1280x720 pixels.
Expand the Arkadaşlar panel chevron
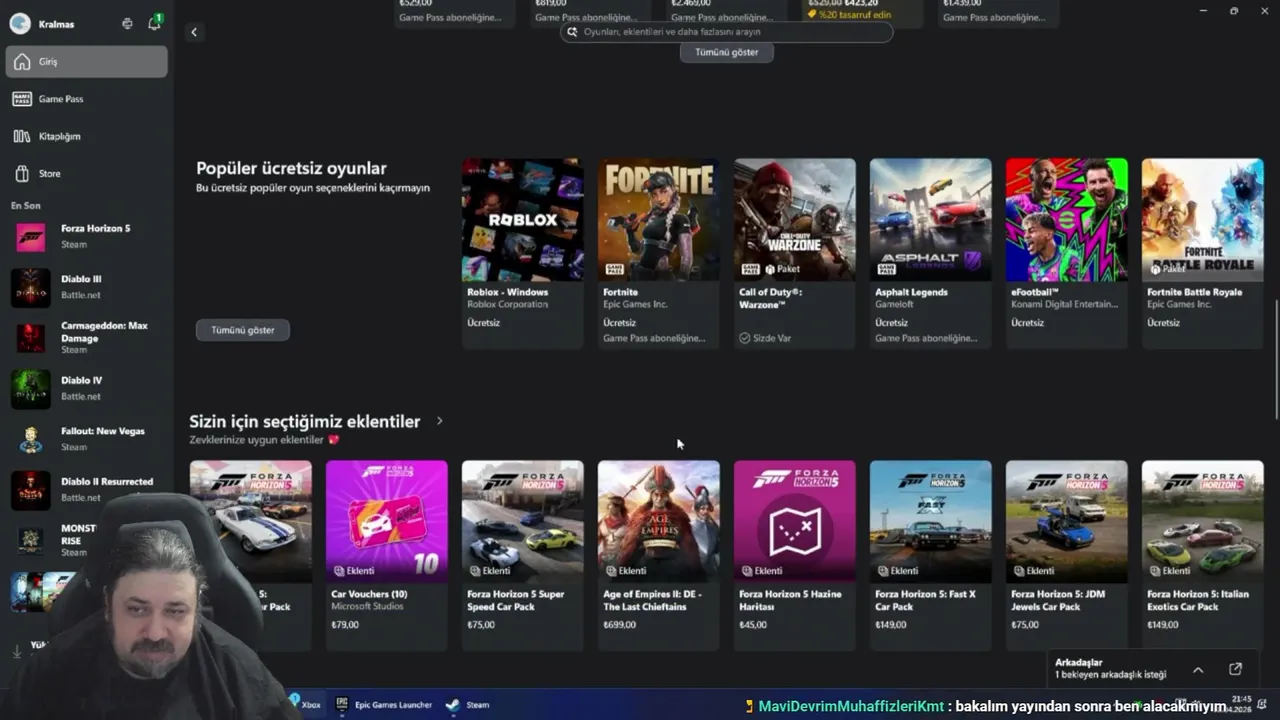click(1198, 669)
